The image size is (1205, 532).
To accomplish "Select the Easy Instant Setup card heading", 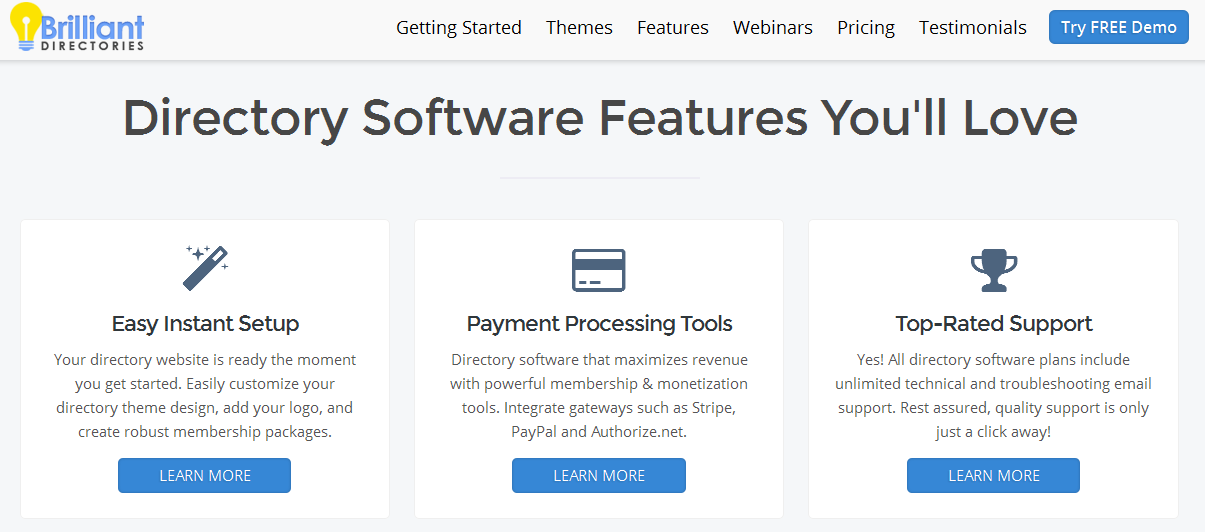I will coord(205,324).
